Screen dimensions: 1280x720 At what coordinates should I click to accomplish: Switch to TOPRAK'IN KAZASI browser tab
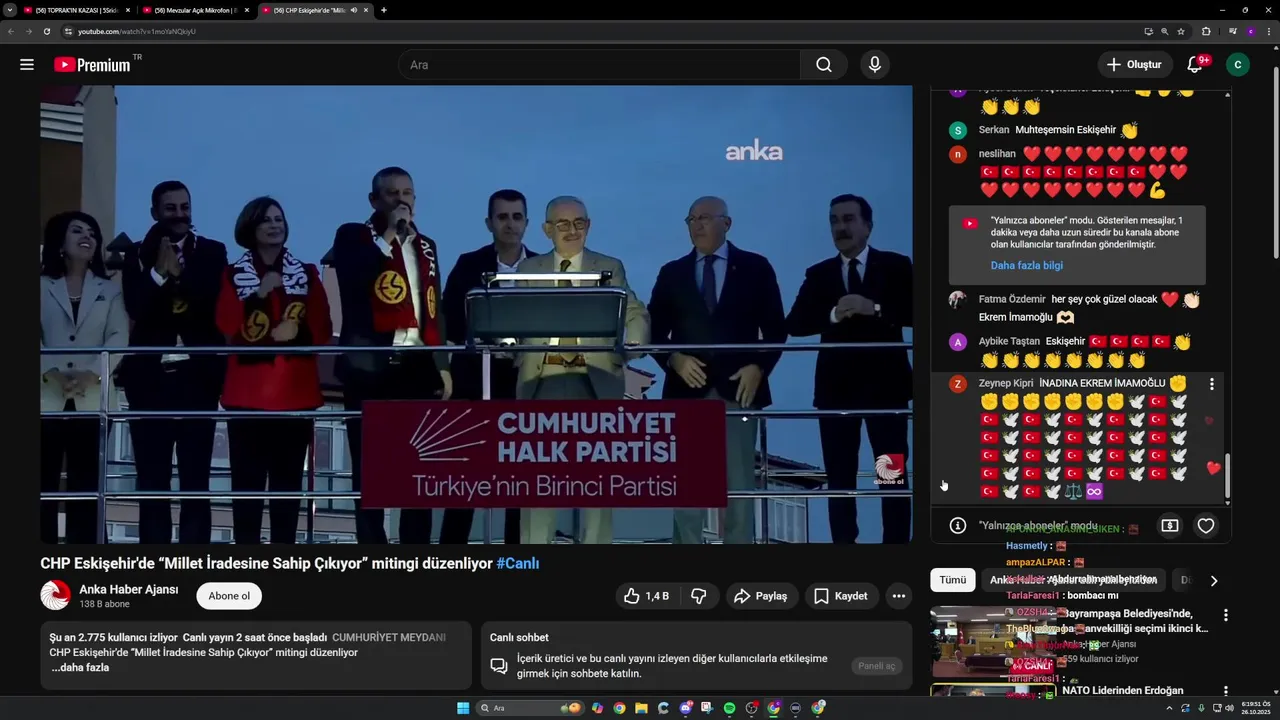coord(76,10)
